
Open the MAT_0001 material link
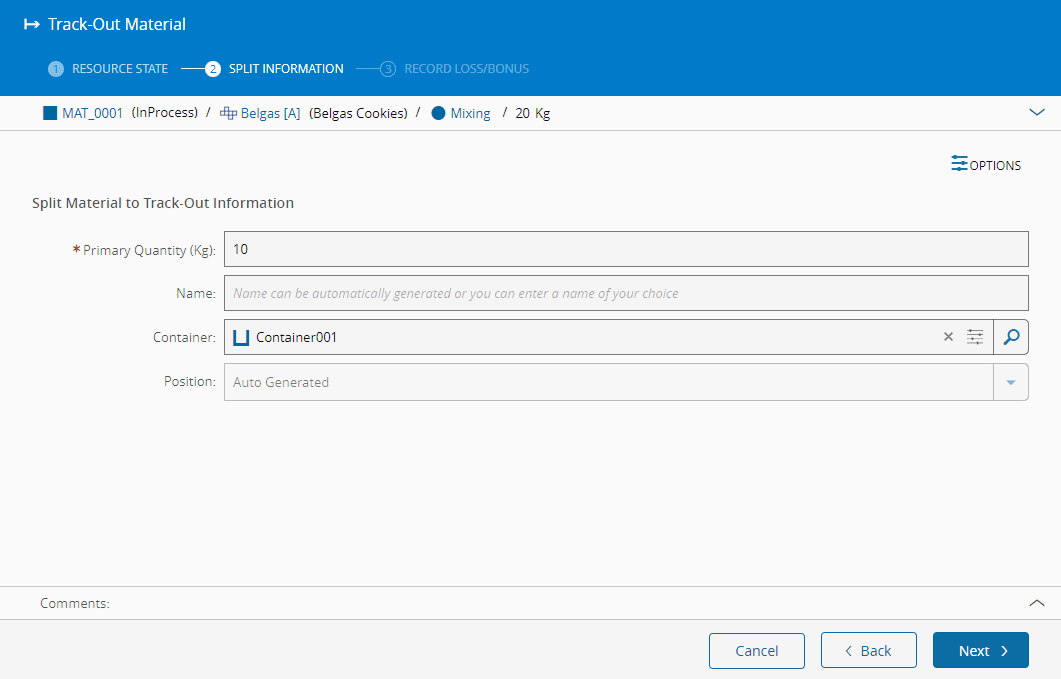[92, 113]
